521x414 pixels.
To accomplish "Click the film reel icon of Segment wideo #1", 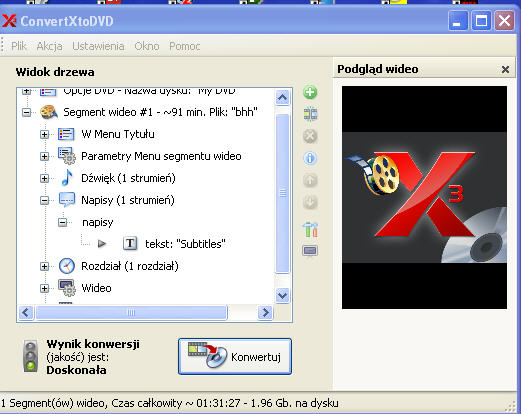I will pos(49,112).
